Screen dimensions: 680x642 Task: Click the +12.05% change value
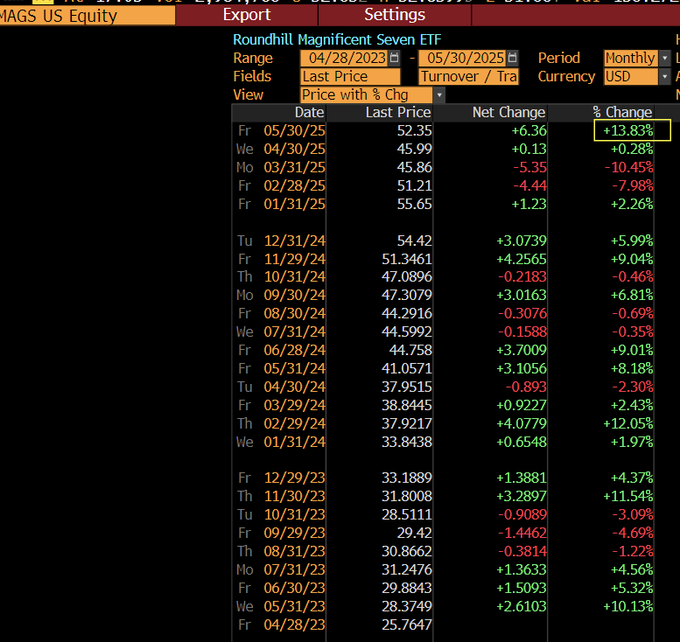tap(628, 424)
